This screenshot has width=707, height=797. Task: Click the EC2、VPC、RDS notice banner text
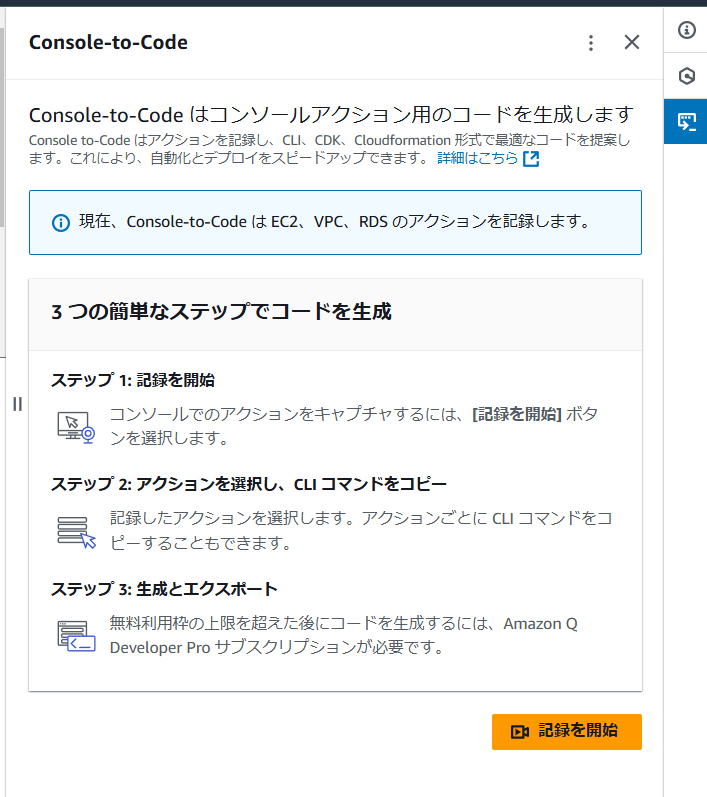pos(334,222)
